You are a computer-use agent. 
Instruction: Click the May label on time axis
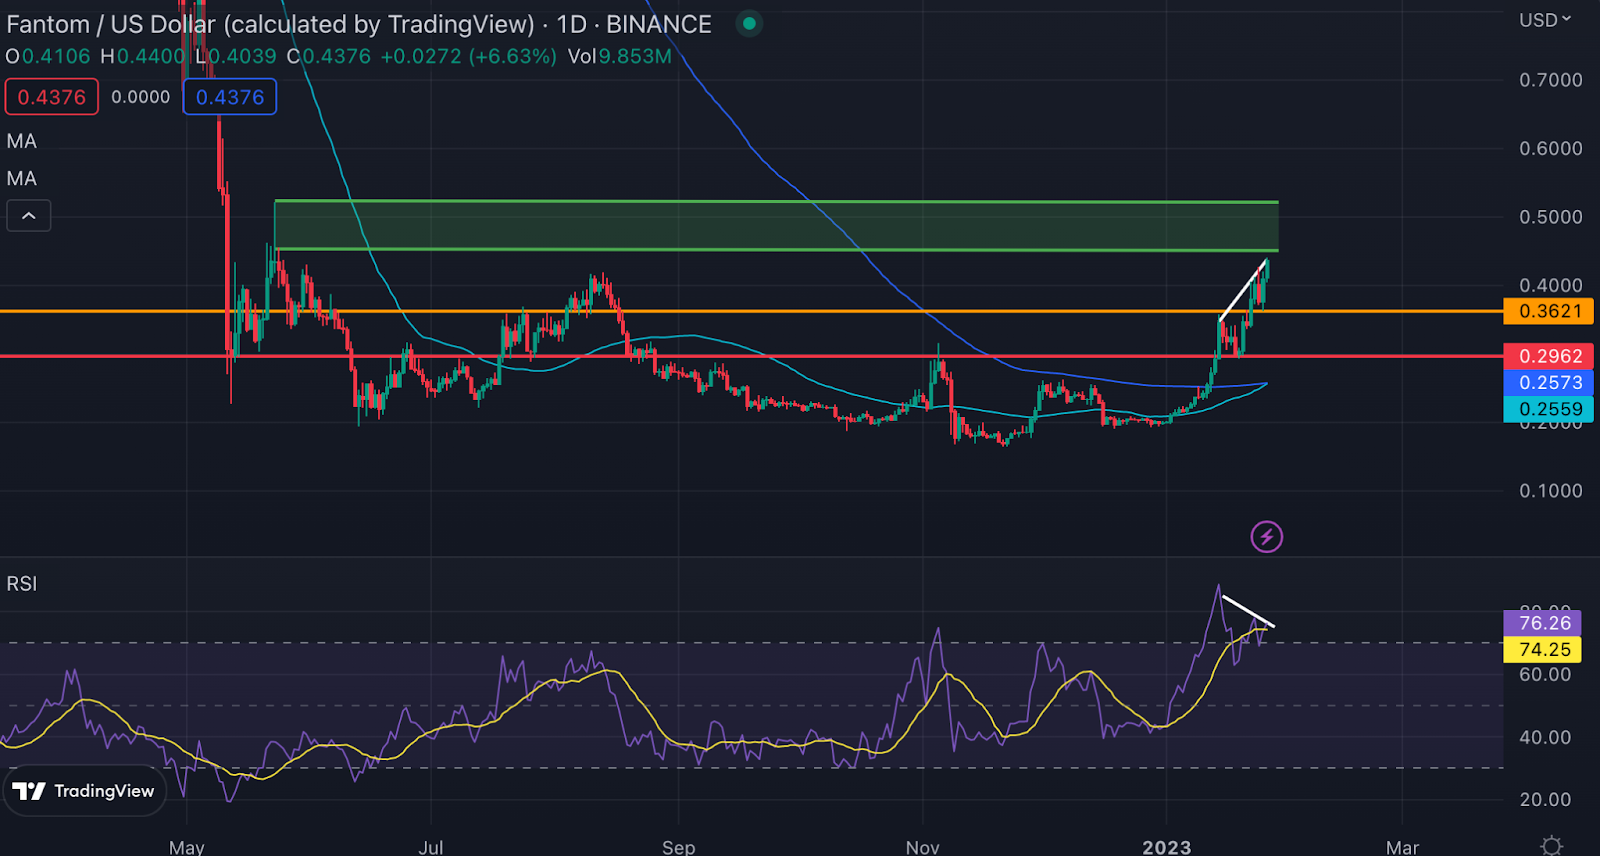pyautogui.click(x=187, y=847)
